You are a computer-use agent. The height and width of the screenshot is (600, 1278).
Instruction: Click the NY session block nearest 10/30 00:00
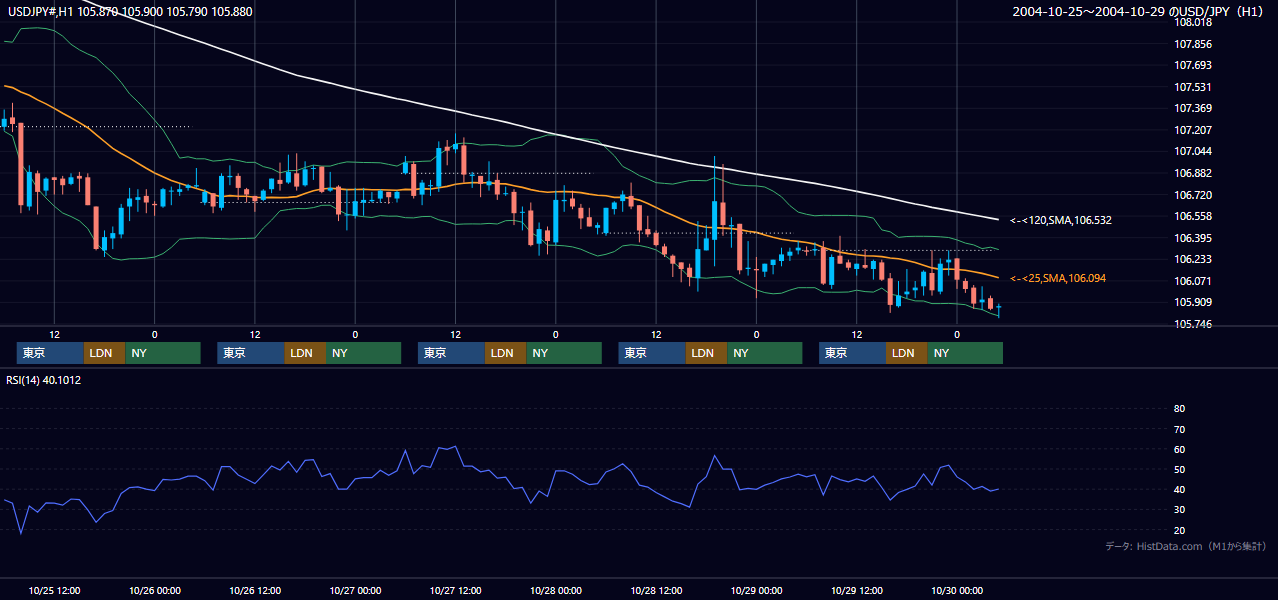pos(965,353)
